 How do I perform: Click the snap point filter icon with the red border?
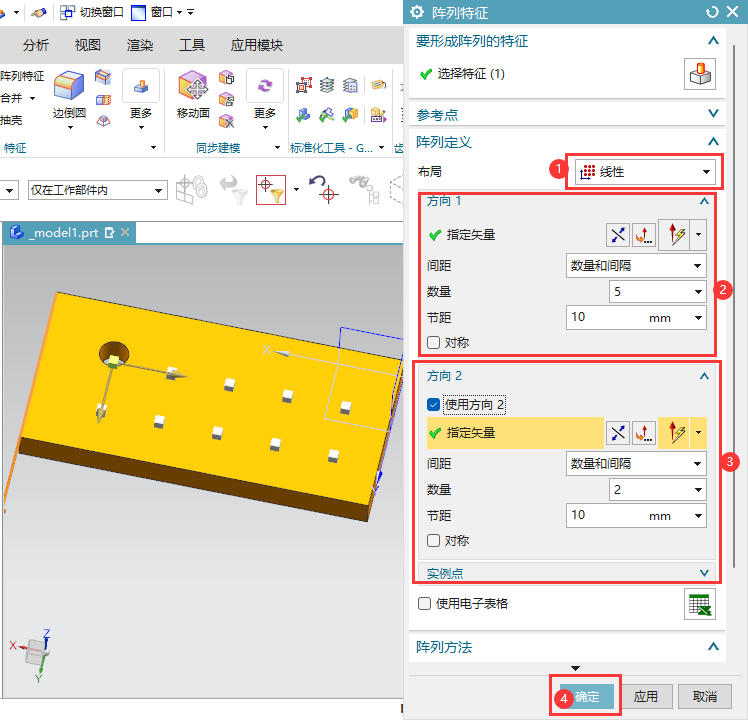(x=271, y=190)
